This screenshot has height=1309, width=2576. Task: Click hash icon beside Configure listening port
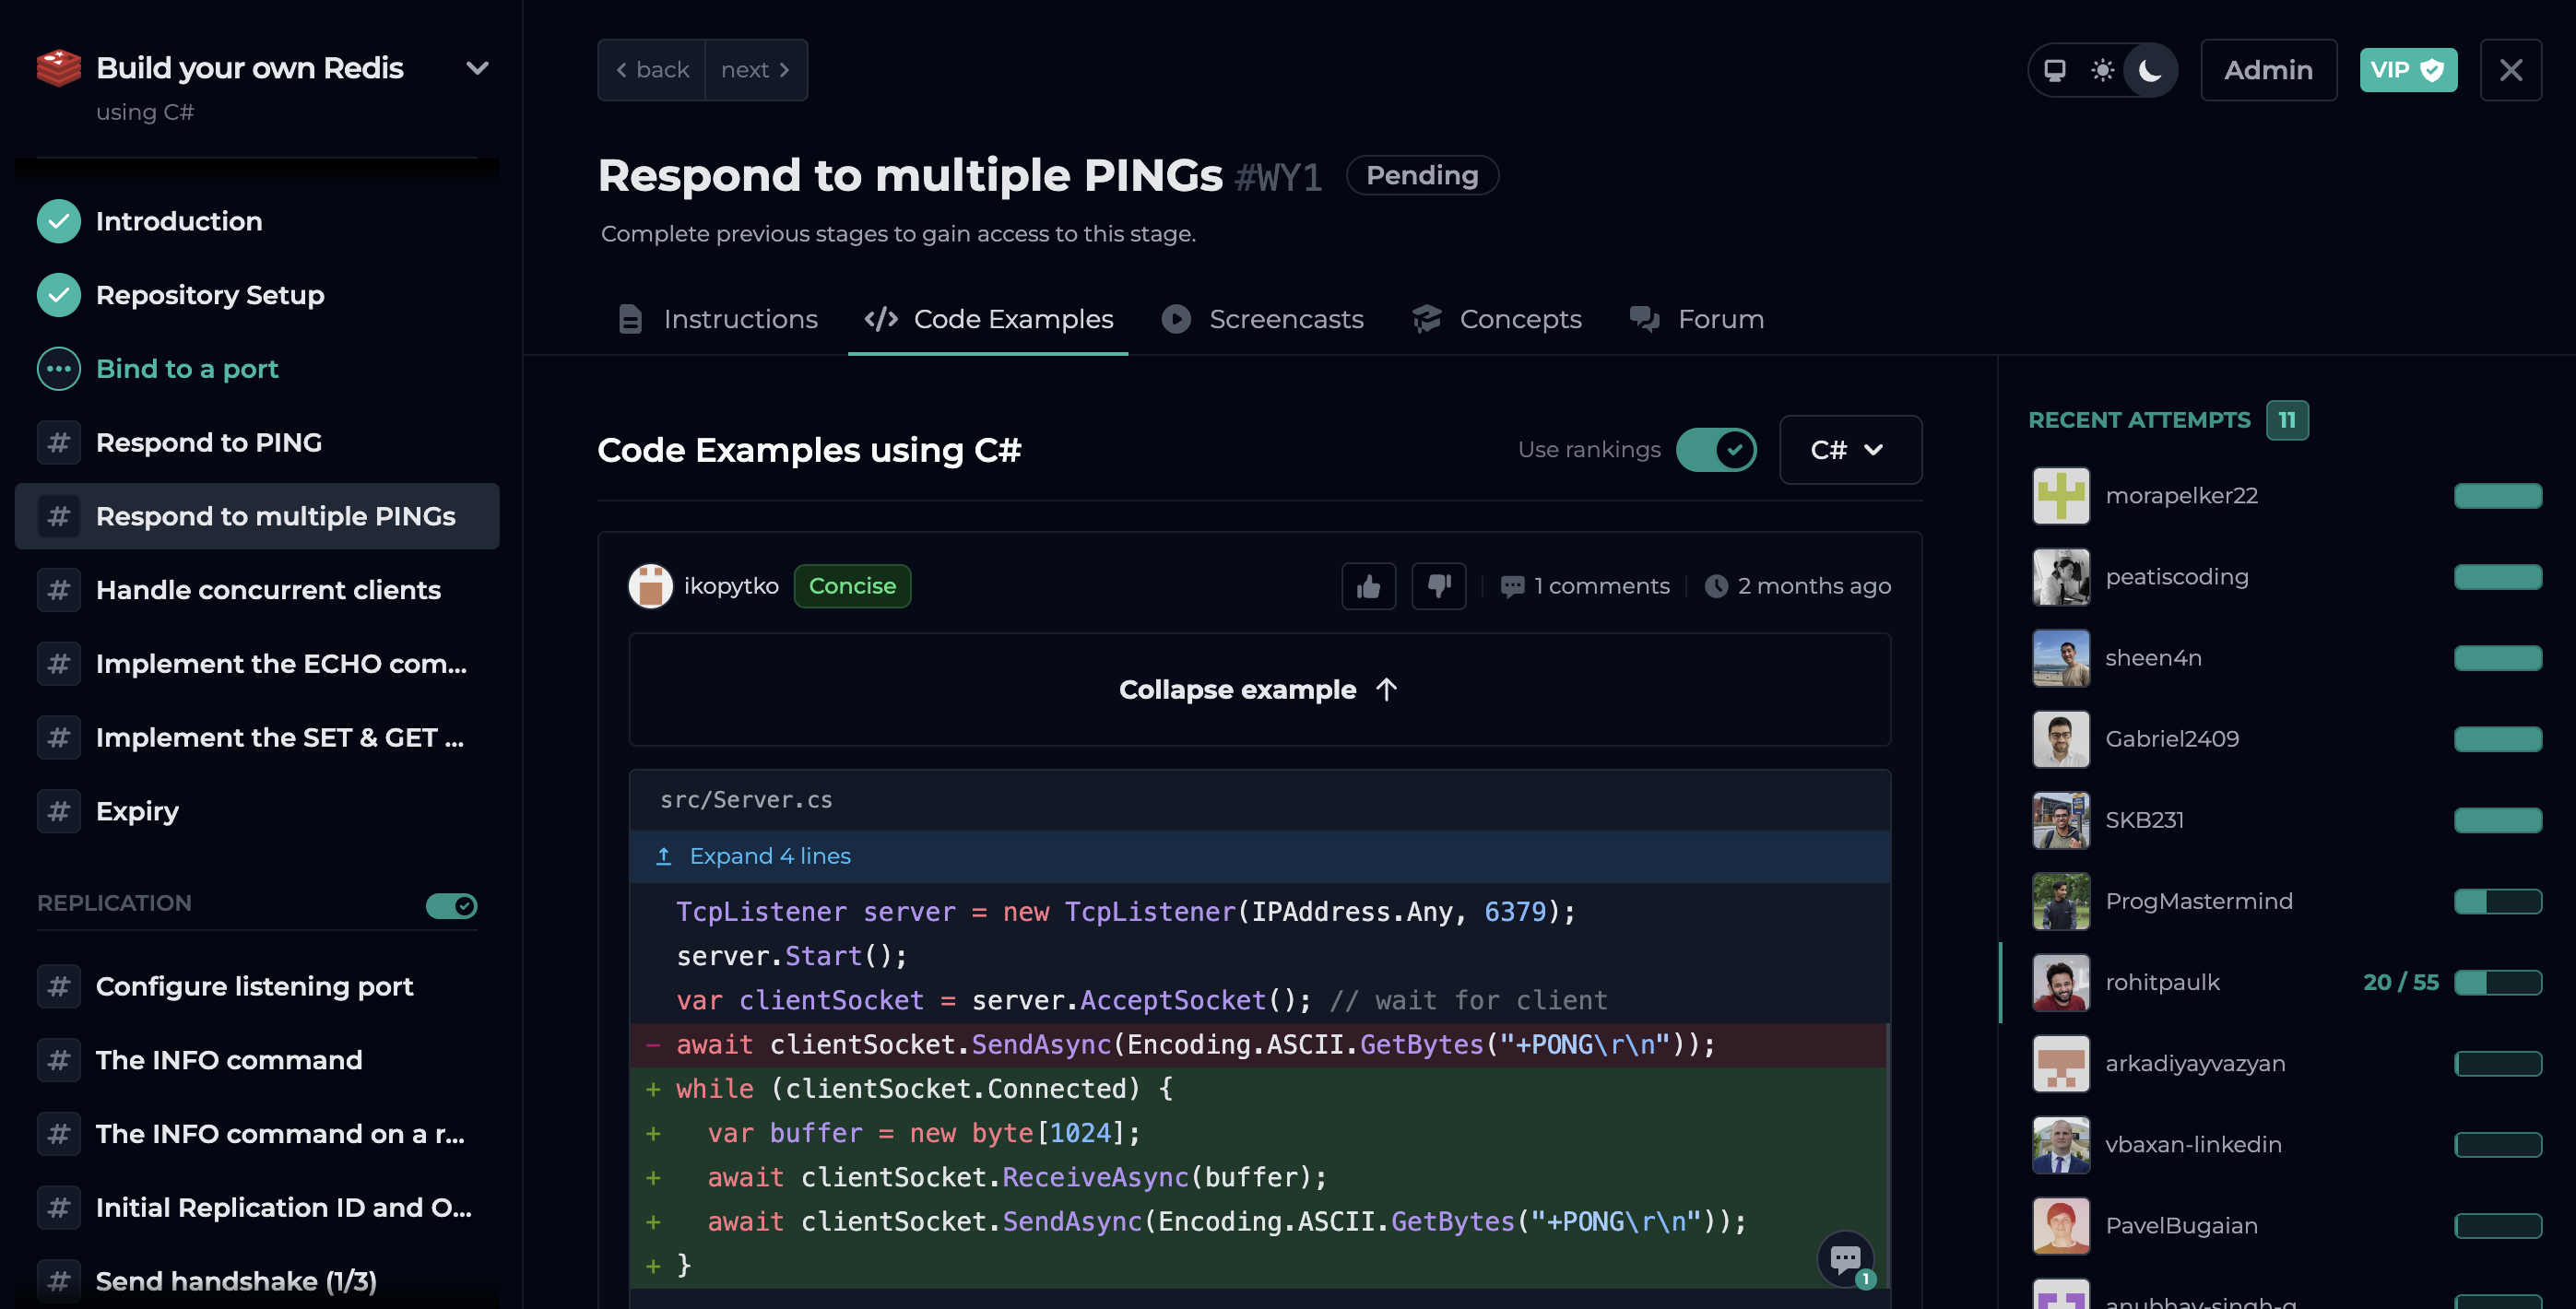click(x=59, y=986)
